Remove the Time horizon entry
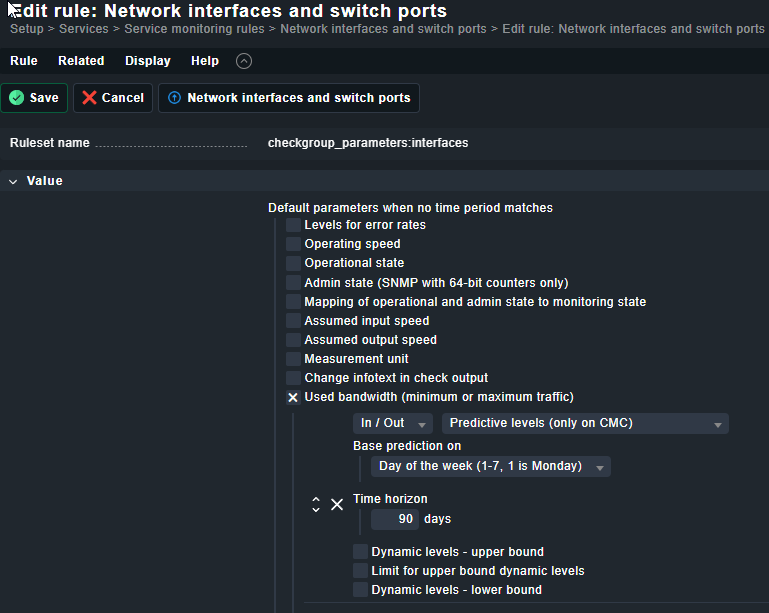Image resolution: width=769 pixels, height=613 pixels. click(x=337, y=504)
